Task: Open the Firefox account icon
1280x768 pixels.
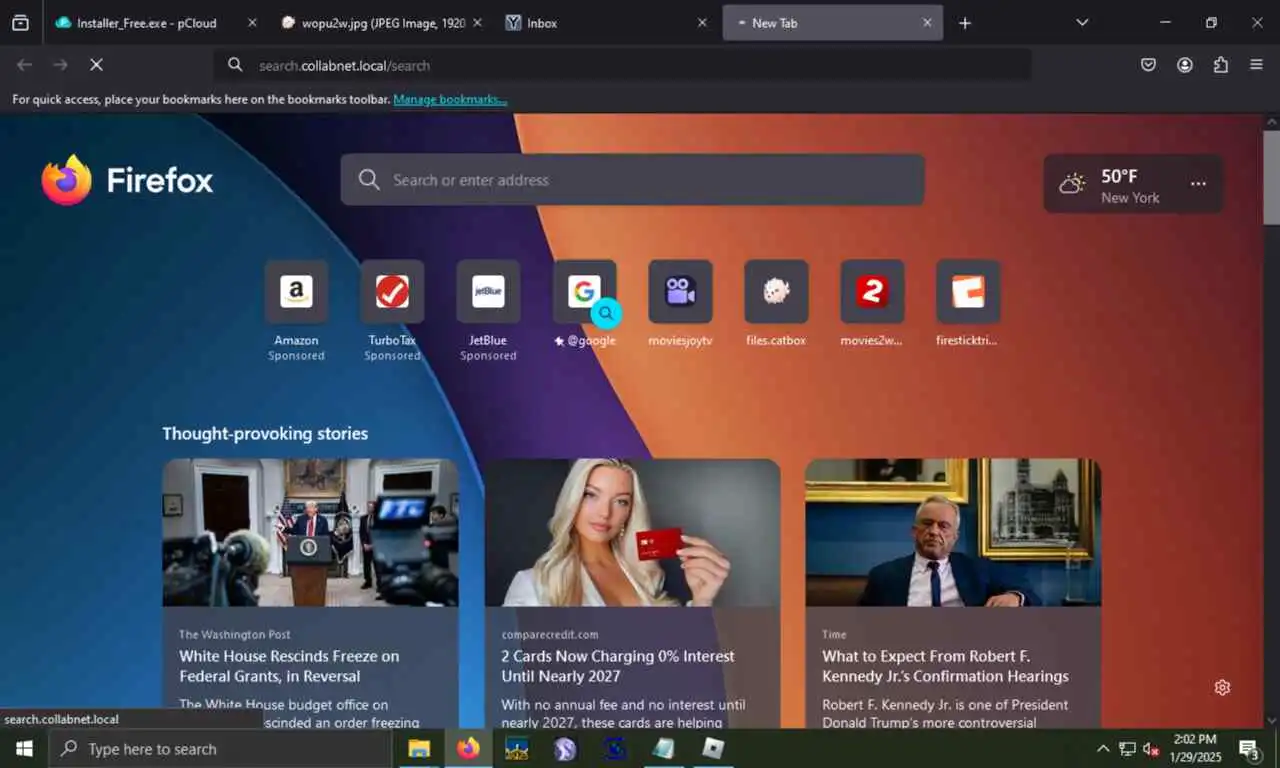Action: (x=1185, y=65)
